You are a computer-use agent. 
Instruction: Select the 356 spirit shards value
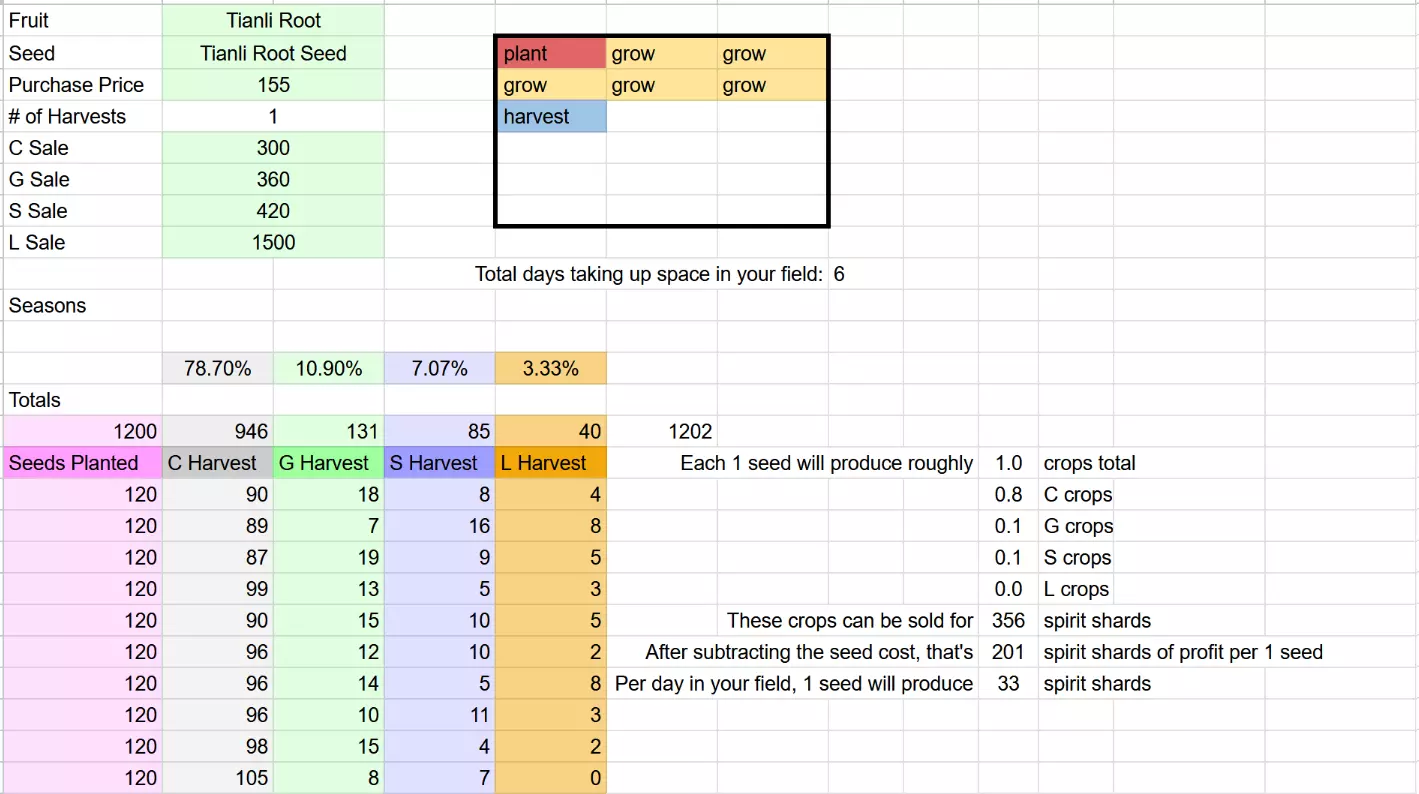(1008, 621)
